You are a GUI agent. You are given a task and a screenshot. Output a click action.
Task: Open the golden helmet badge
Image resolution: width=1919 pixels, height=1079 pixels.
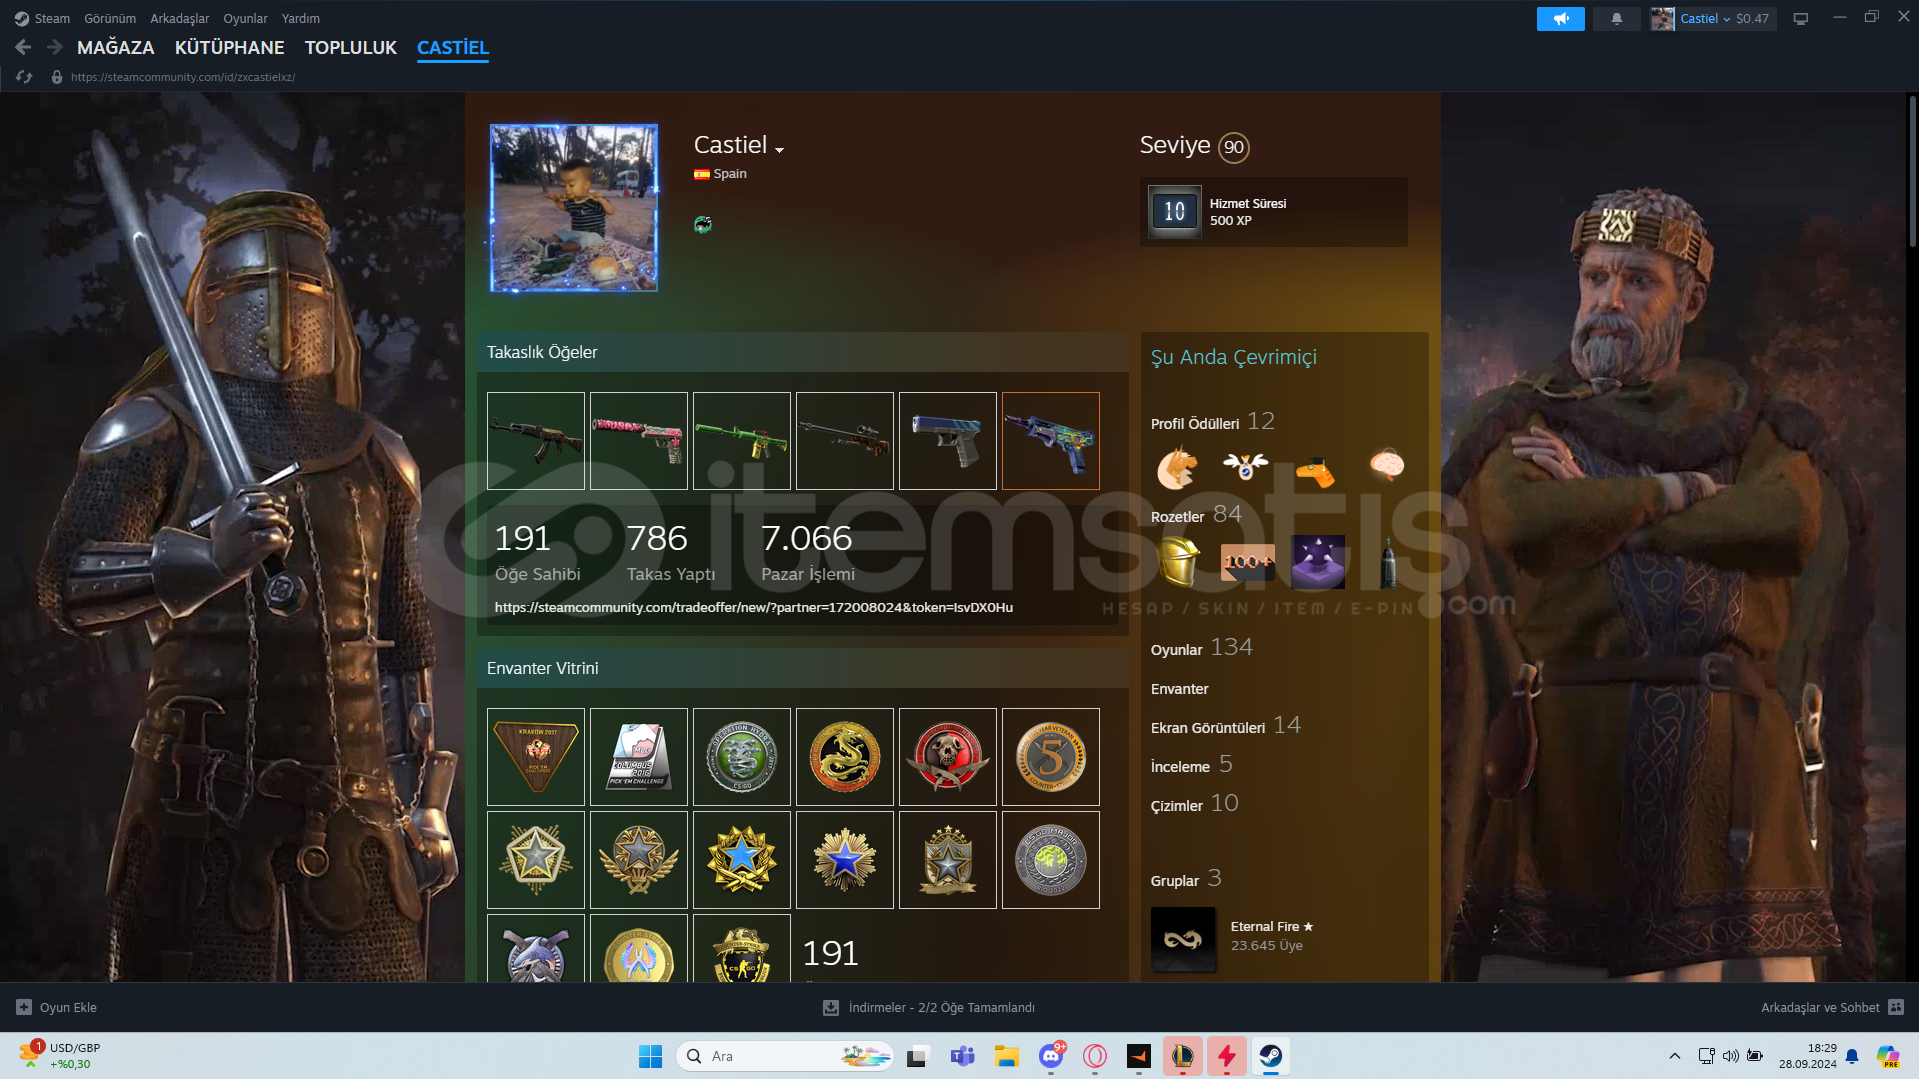[x=1179, y=562]
